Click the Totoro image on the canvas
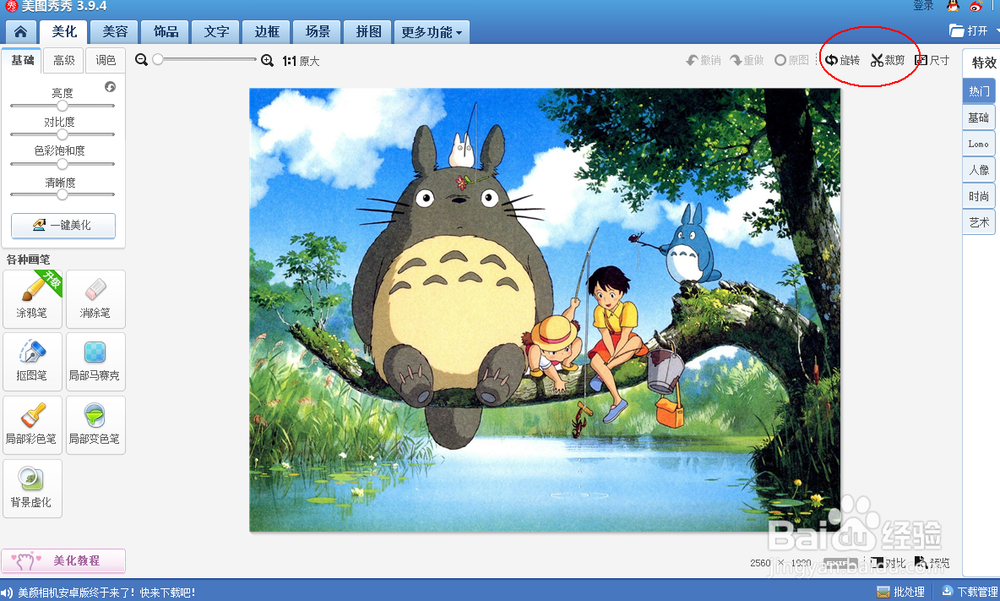The image size is (1000, 601). tap(545, 310)
